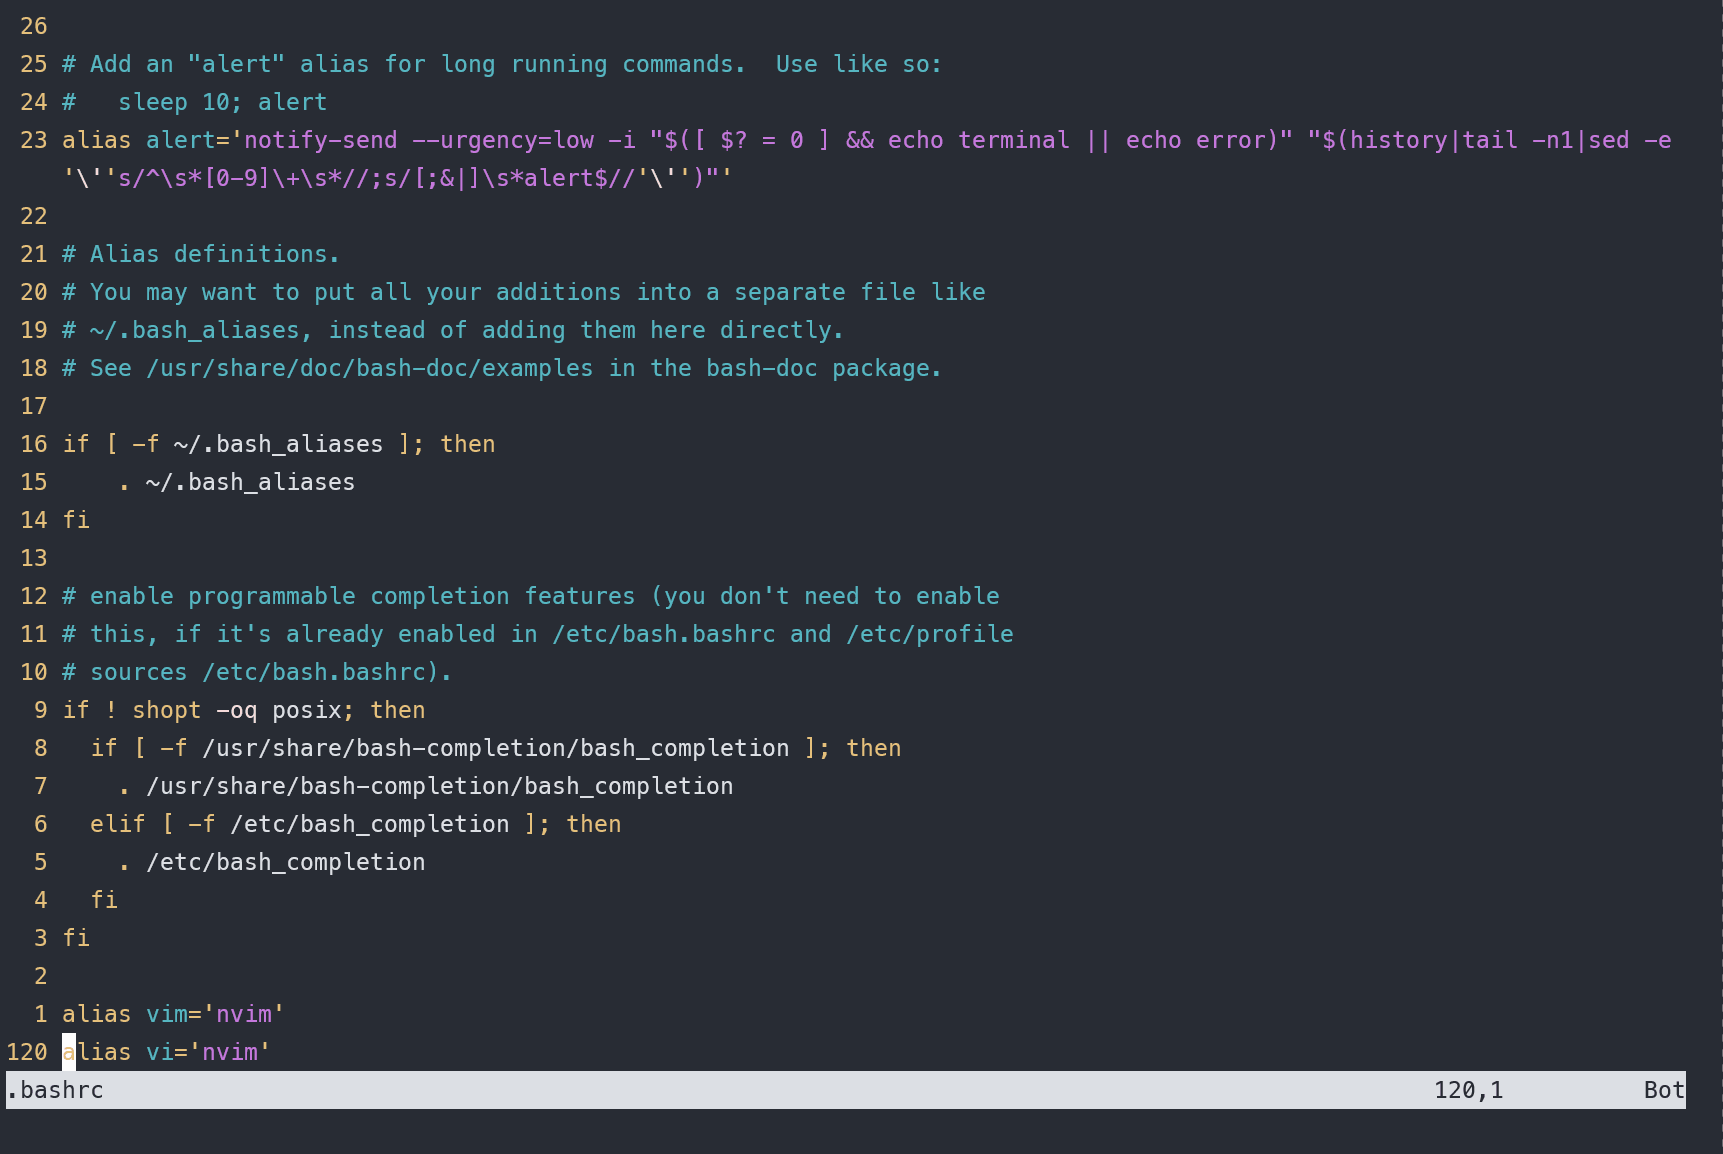Click 'if [ -f ~/.bash_aliases ]; then' line
1723x1154 pixels.
click(x=279, y=444)
